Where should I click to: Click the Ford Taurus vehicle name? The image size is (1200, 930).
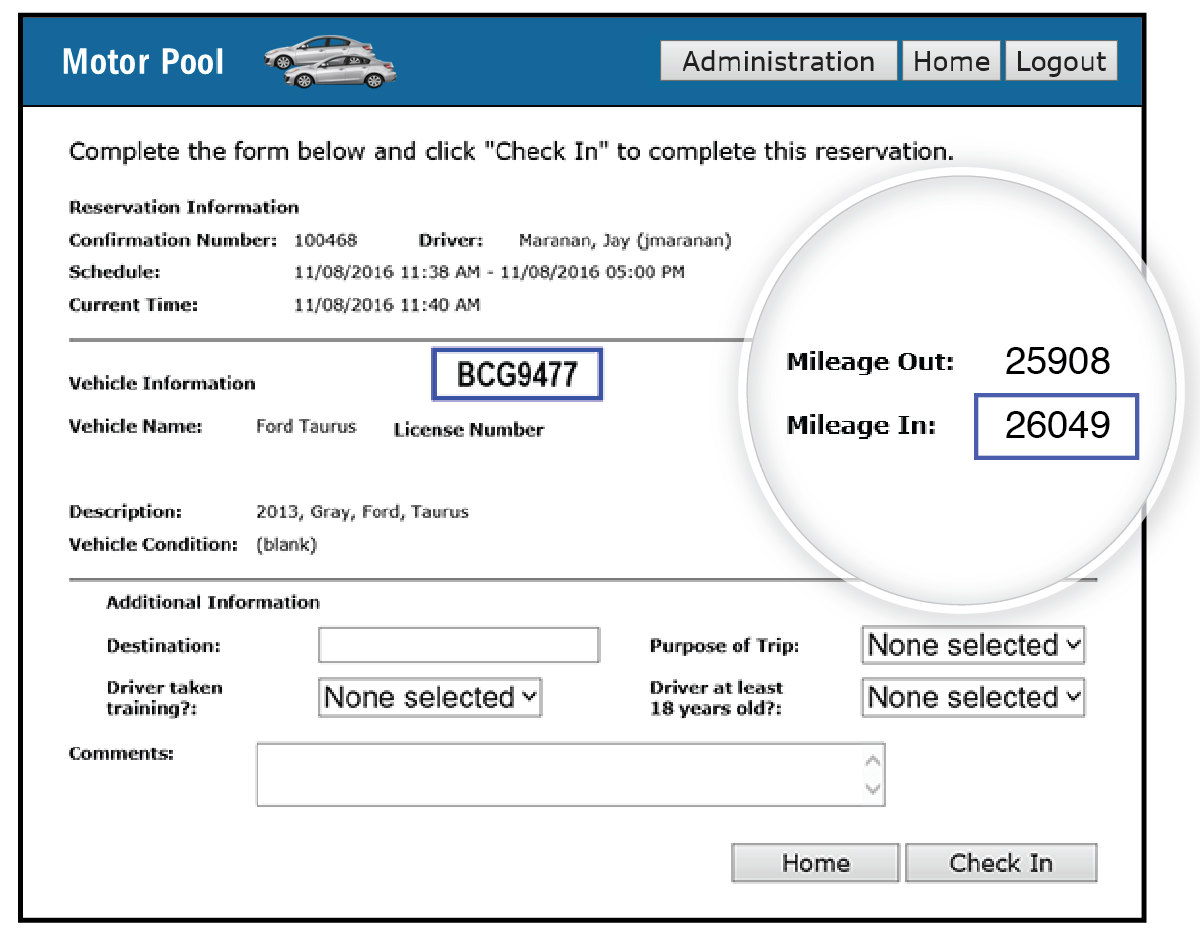coord(306,426)
